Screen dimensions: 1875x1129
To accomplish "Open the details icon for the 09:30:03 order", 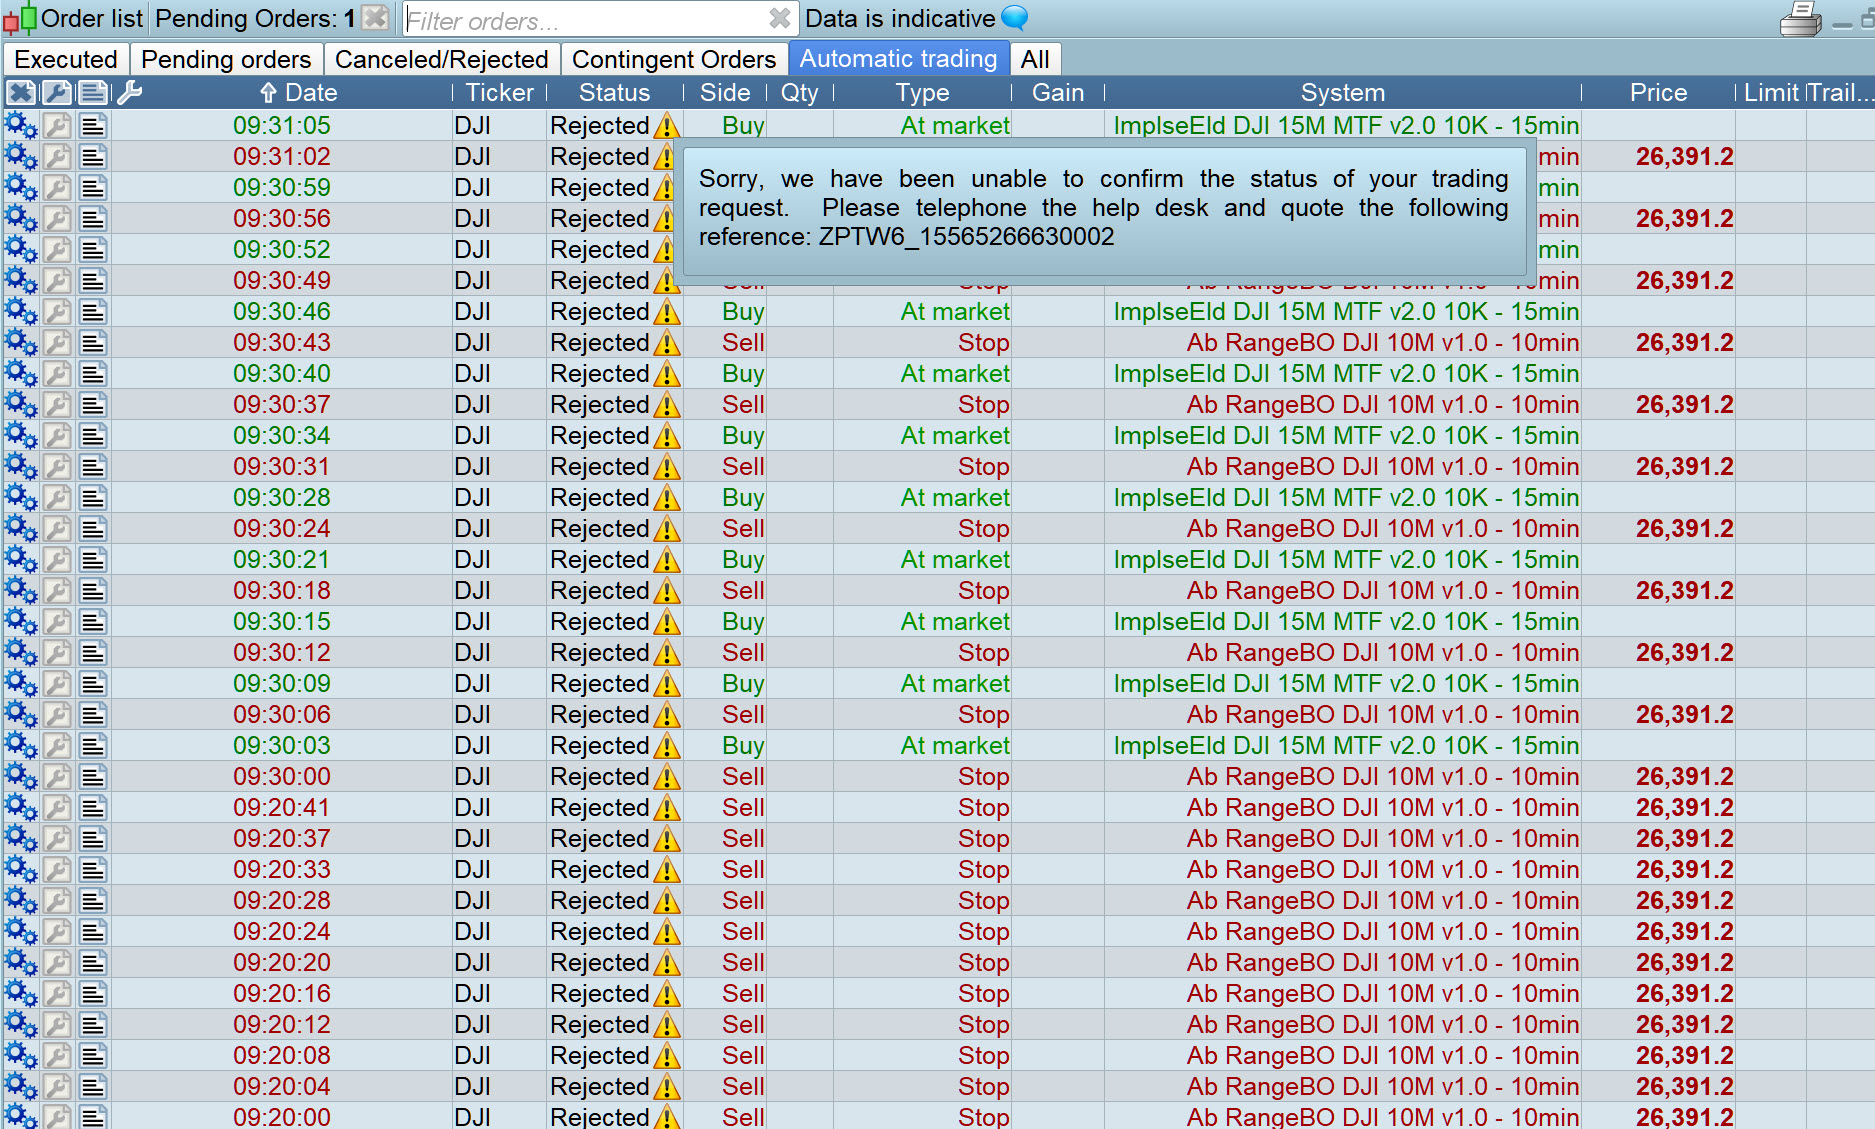I will coord(93,746).
